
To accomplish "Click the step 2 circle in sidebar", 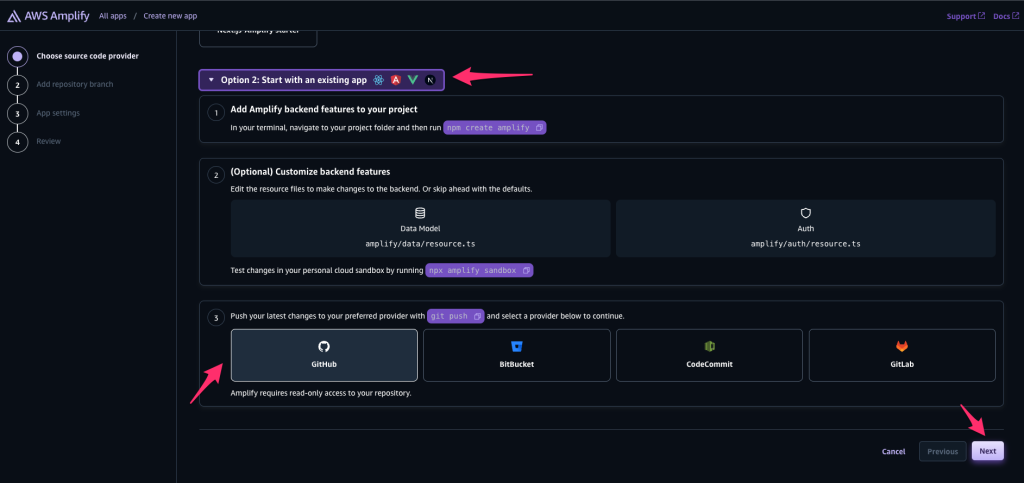I will (x=18, y=85).
